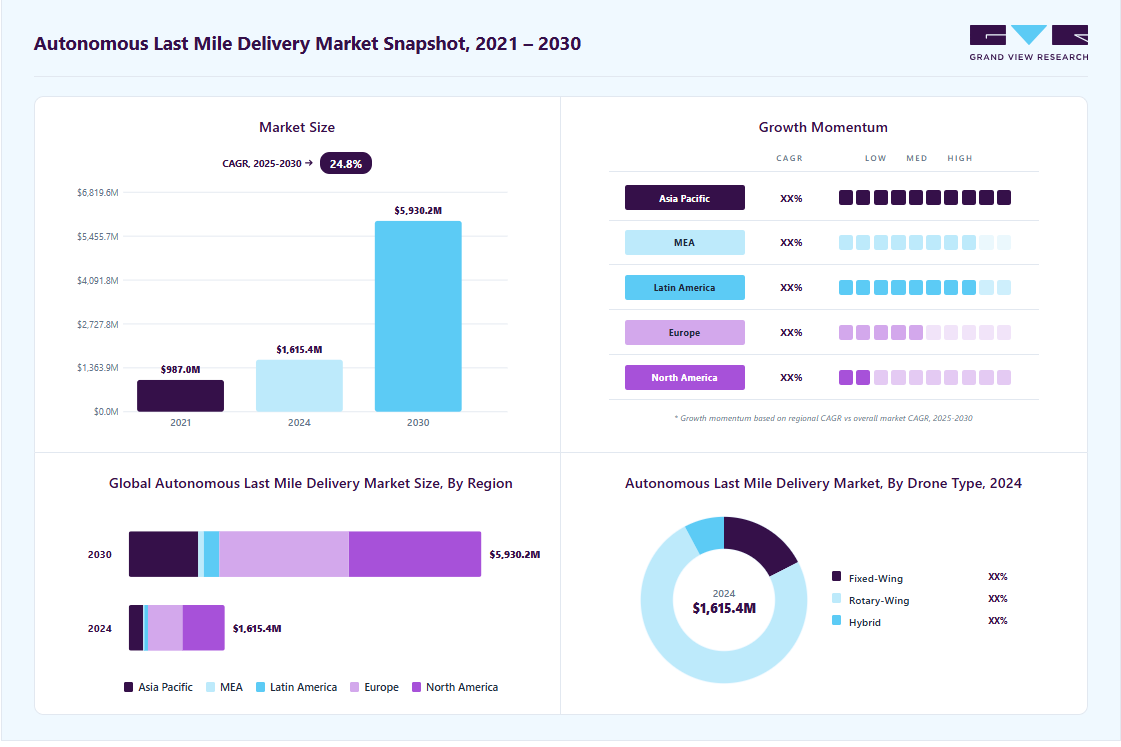Click the 2021 market size bar
This screenshot has width=1121, height=747.
coord(180,396)
